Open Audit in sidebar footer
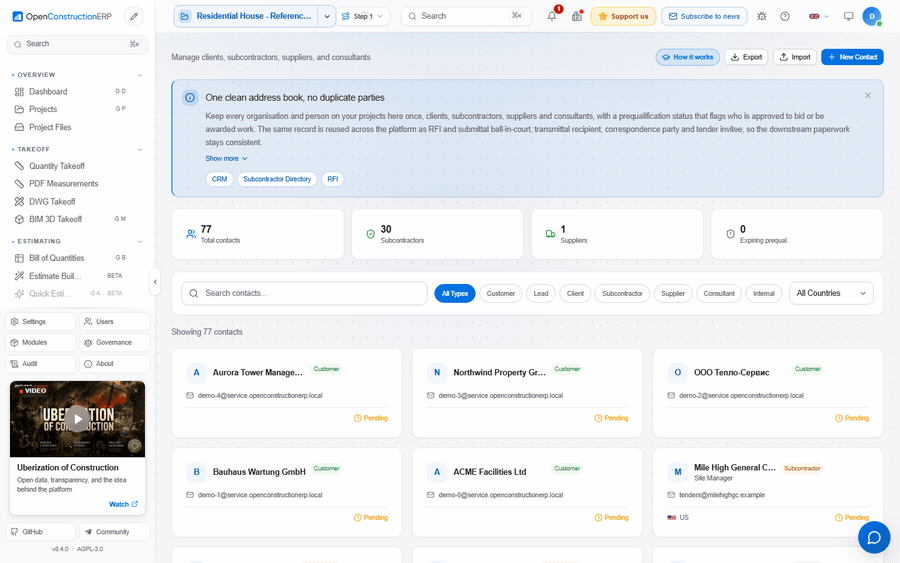Viewport: 900px width, 563px height. pos(41,364)
